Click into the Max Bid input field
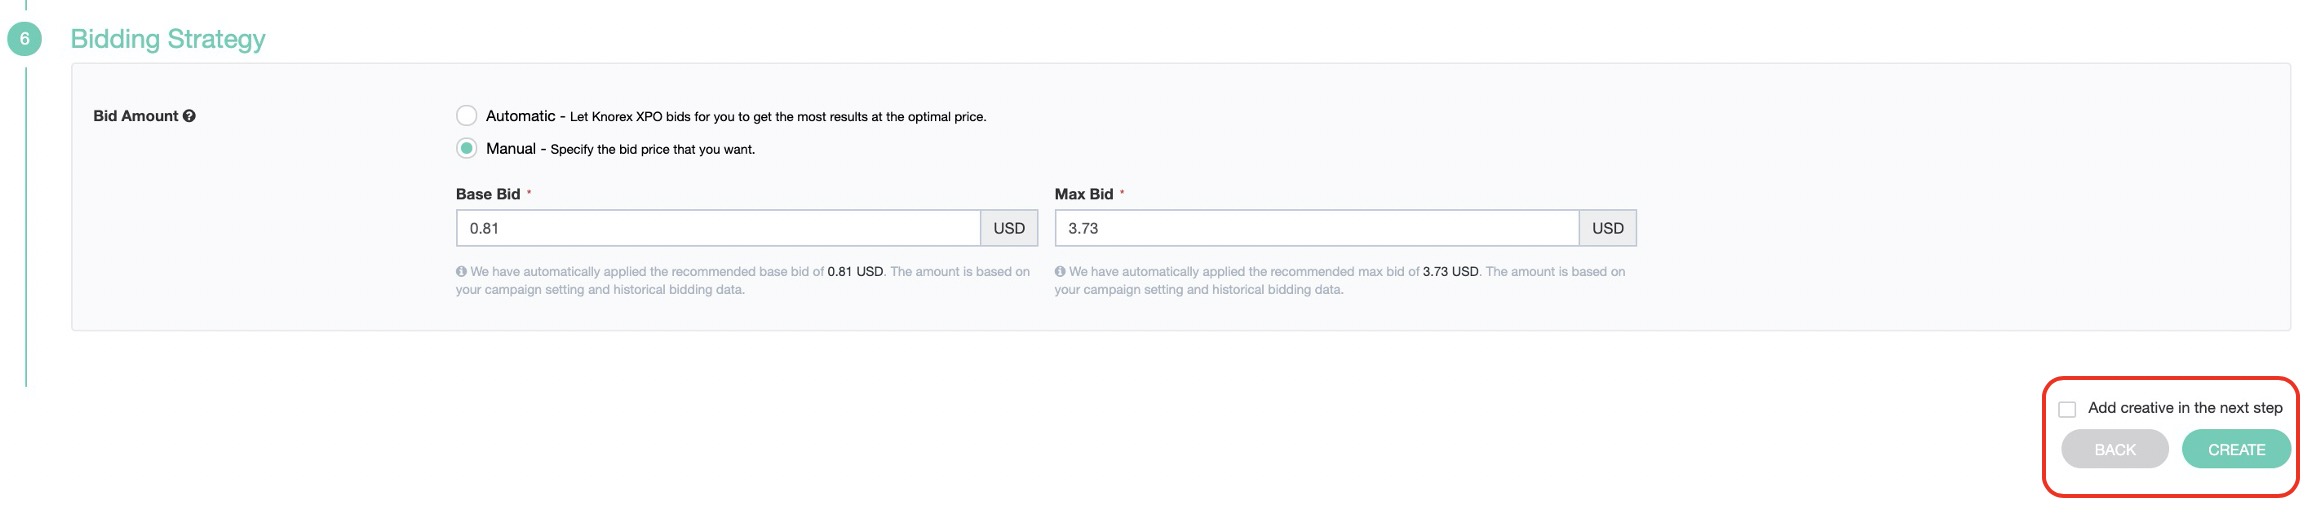Viewport: 2312px width, 514px height. (x=1317, y=228)
